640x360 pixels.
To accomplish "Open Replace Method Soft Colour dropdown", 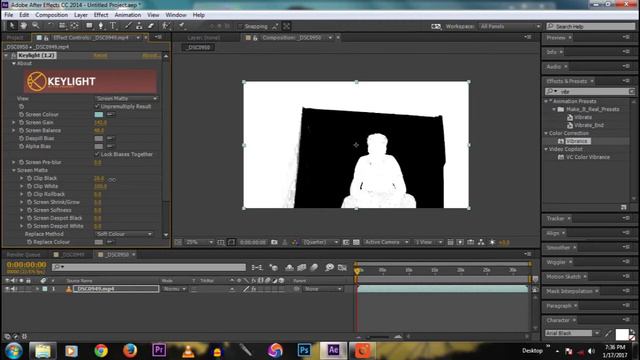I will (x=124, y=234).
